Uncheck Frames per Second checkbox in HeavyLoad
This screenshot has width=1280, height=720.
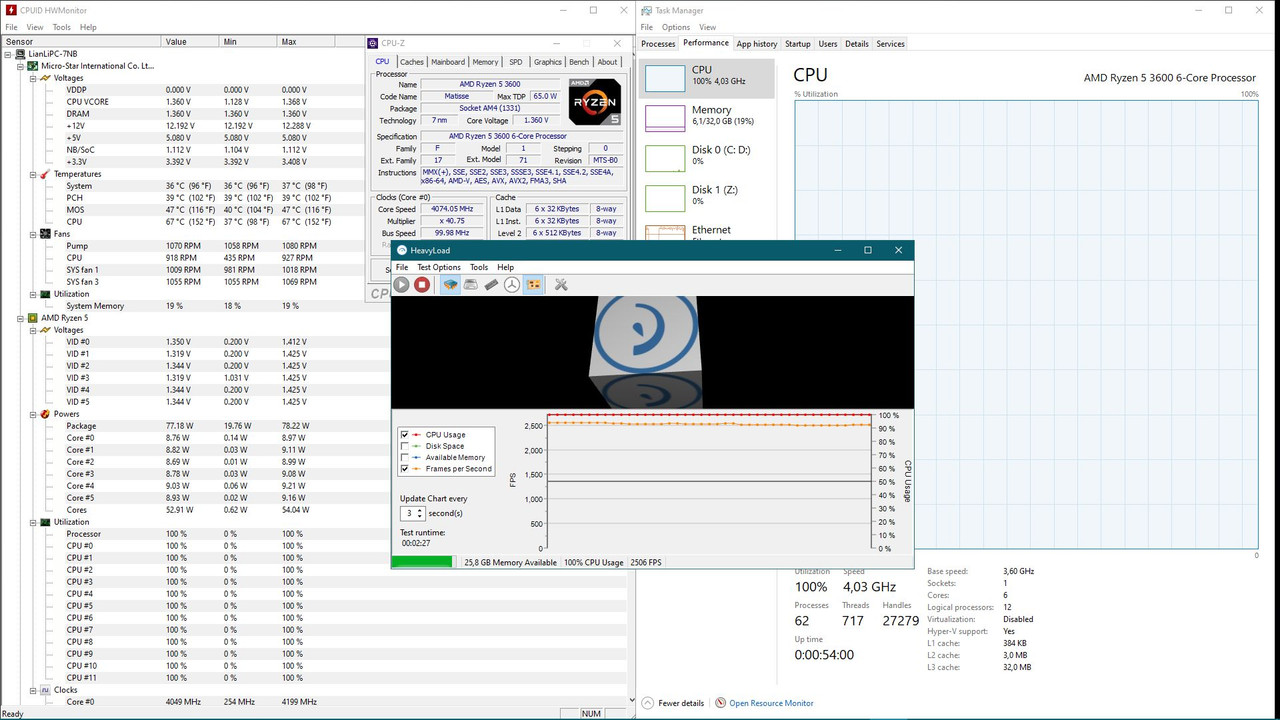click(x=405, y=468)
